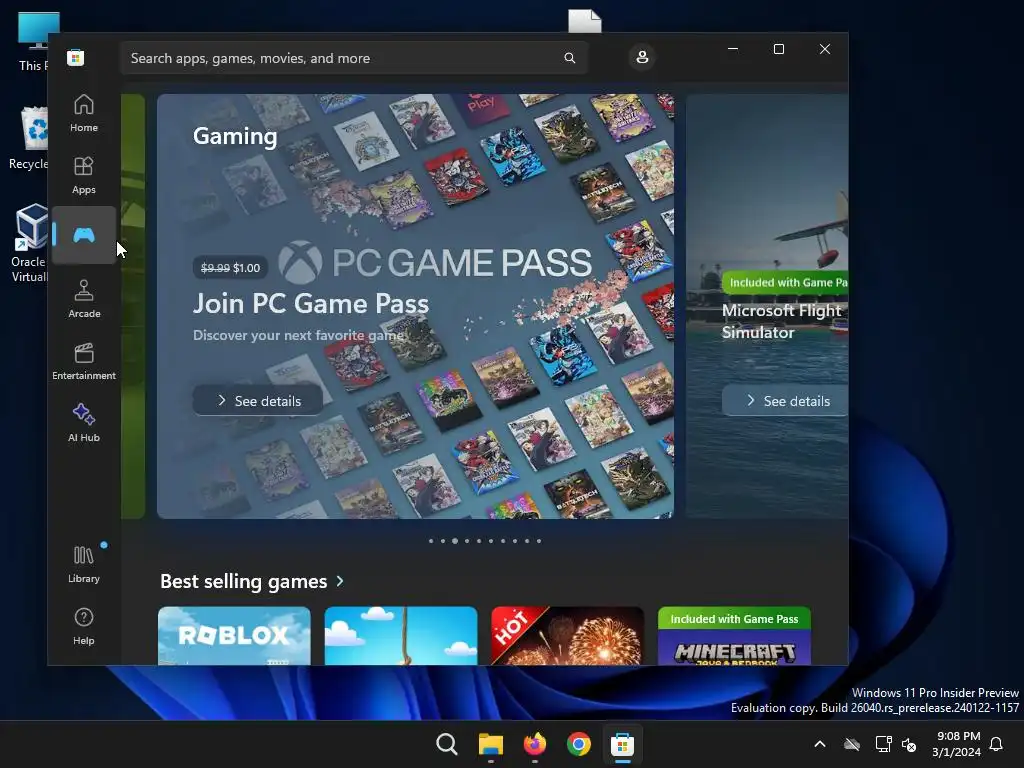Image resolution: width=1024 pixels, height=768 pixels.
Task: Open the Arcade section
Action: [84, 298]
